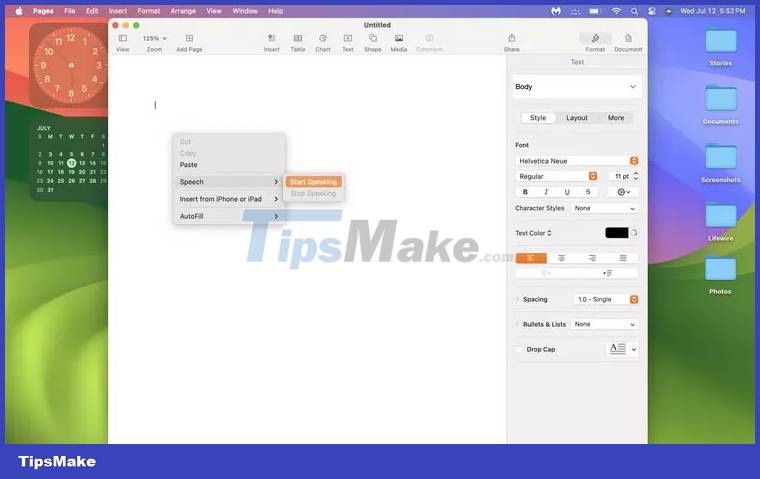Insert a Chart from the toolbar

pos(323,38)
